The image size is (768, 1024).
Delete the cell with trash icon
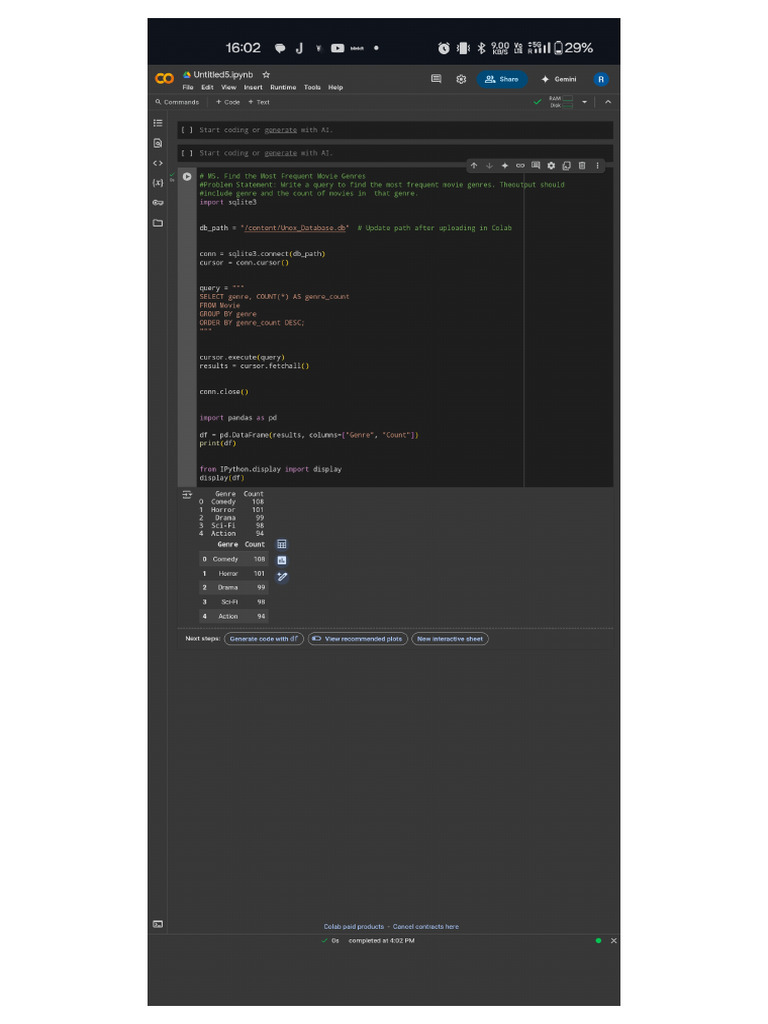coord(582,166)
